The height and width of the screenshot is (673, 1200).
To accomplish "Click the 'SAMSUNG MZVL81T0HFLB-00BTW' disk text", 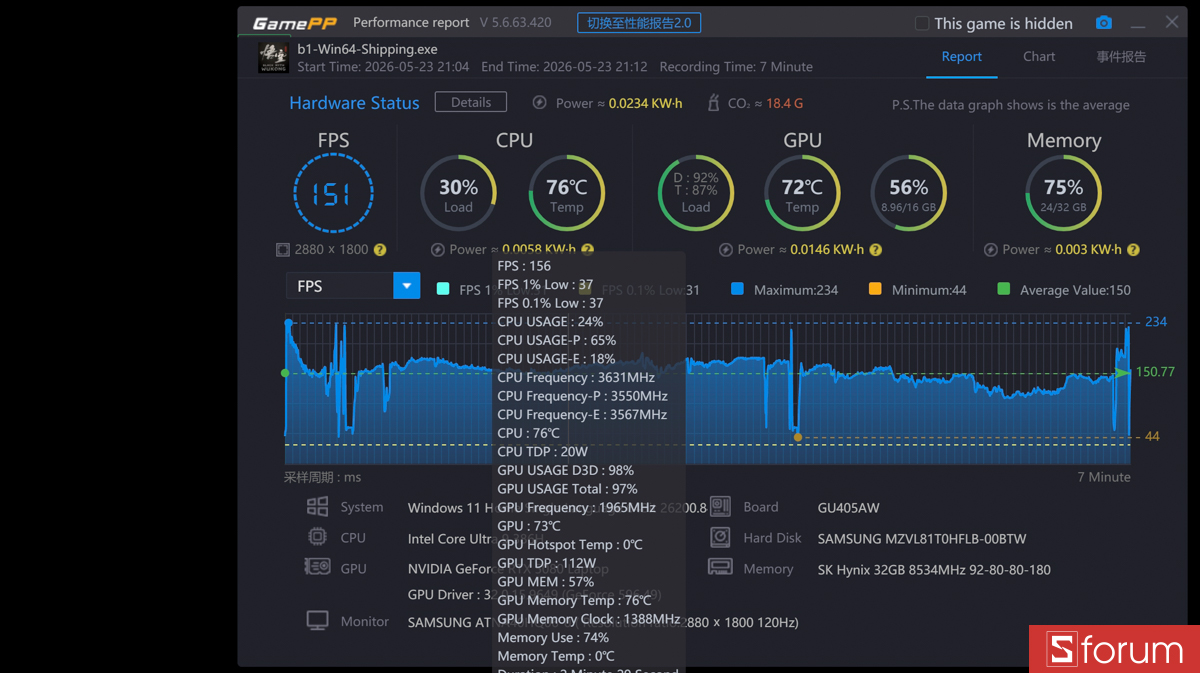I will (x=921, y=538).
